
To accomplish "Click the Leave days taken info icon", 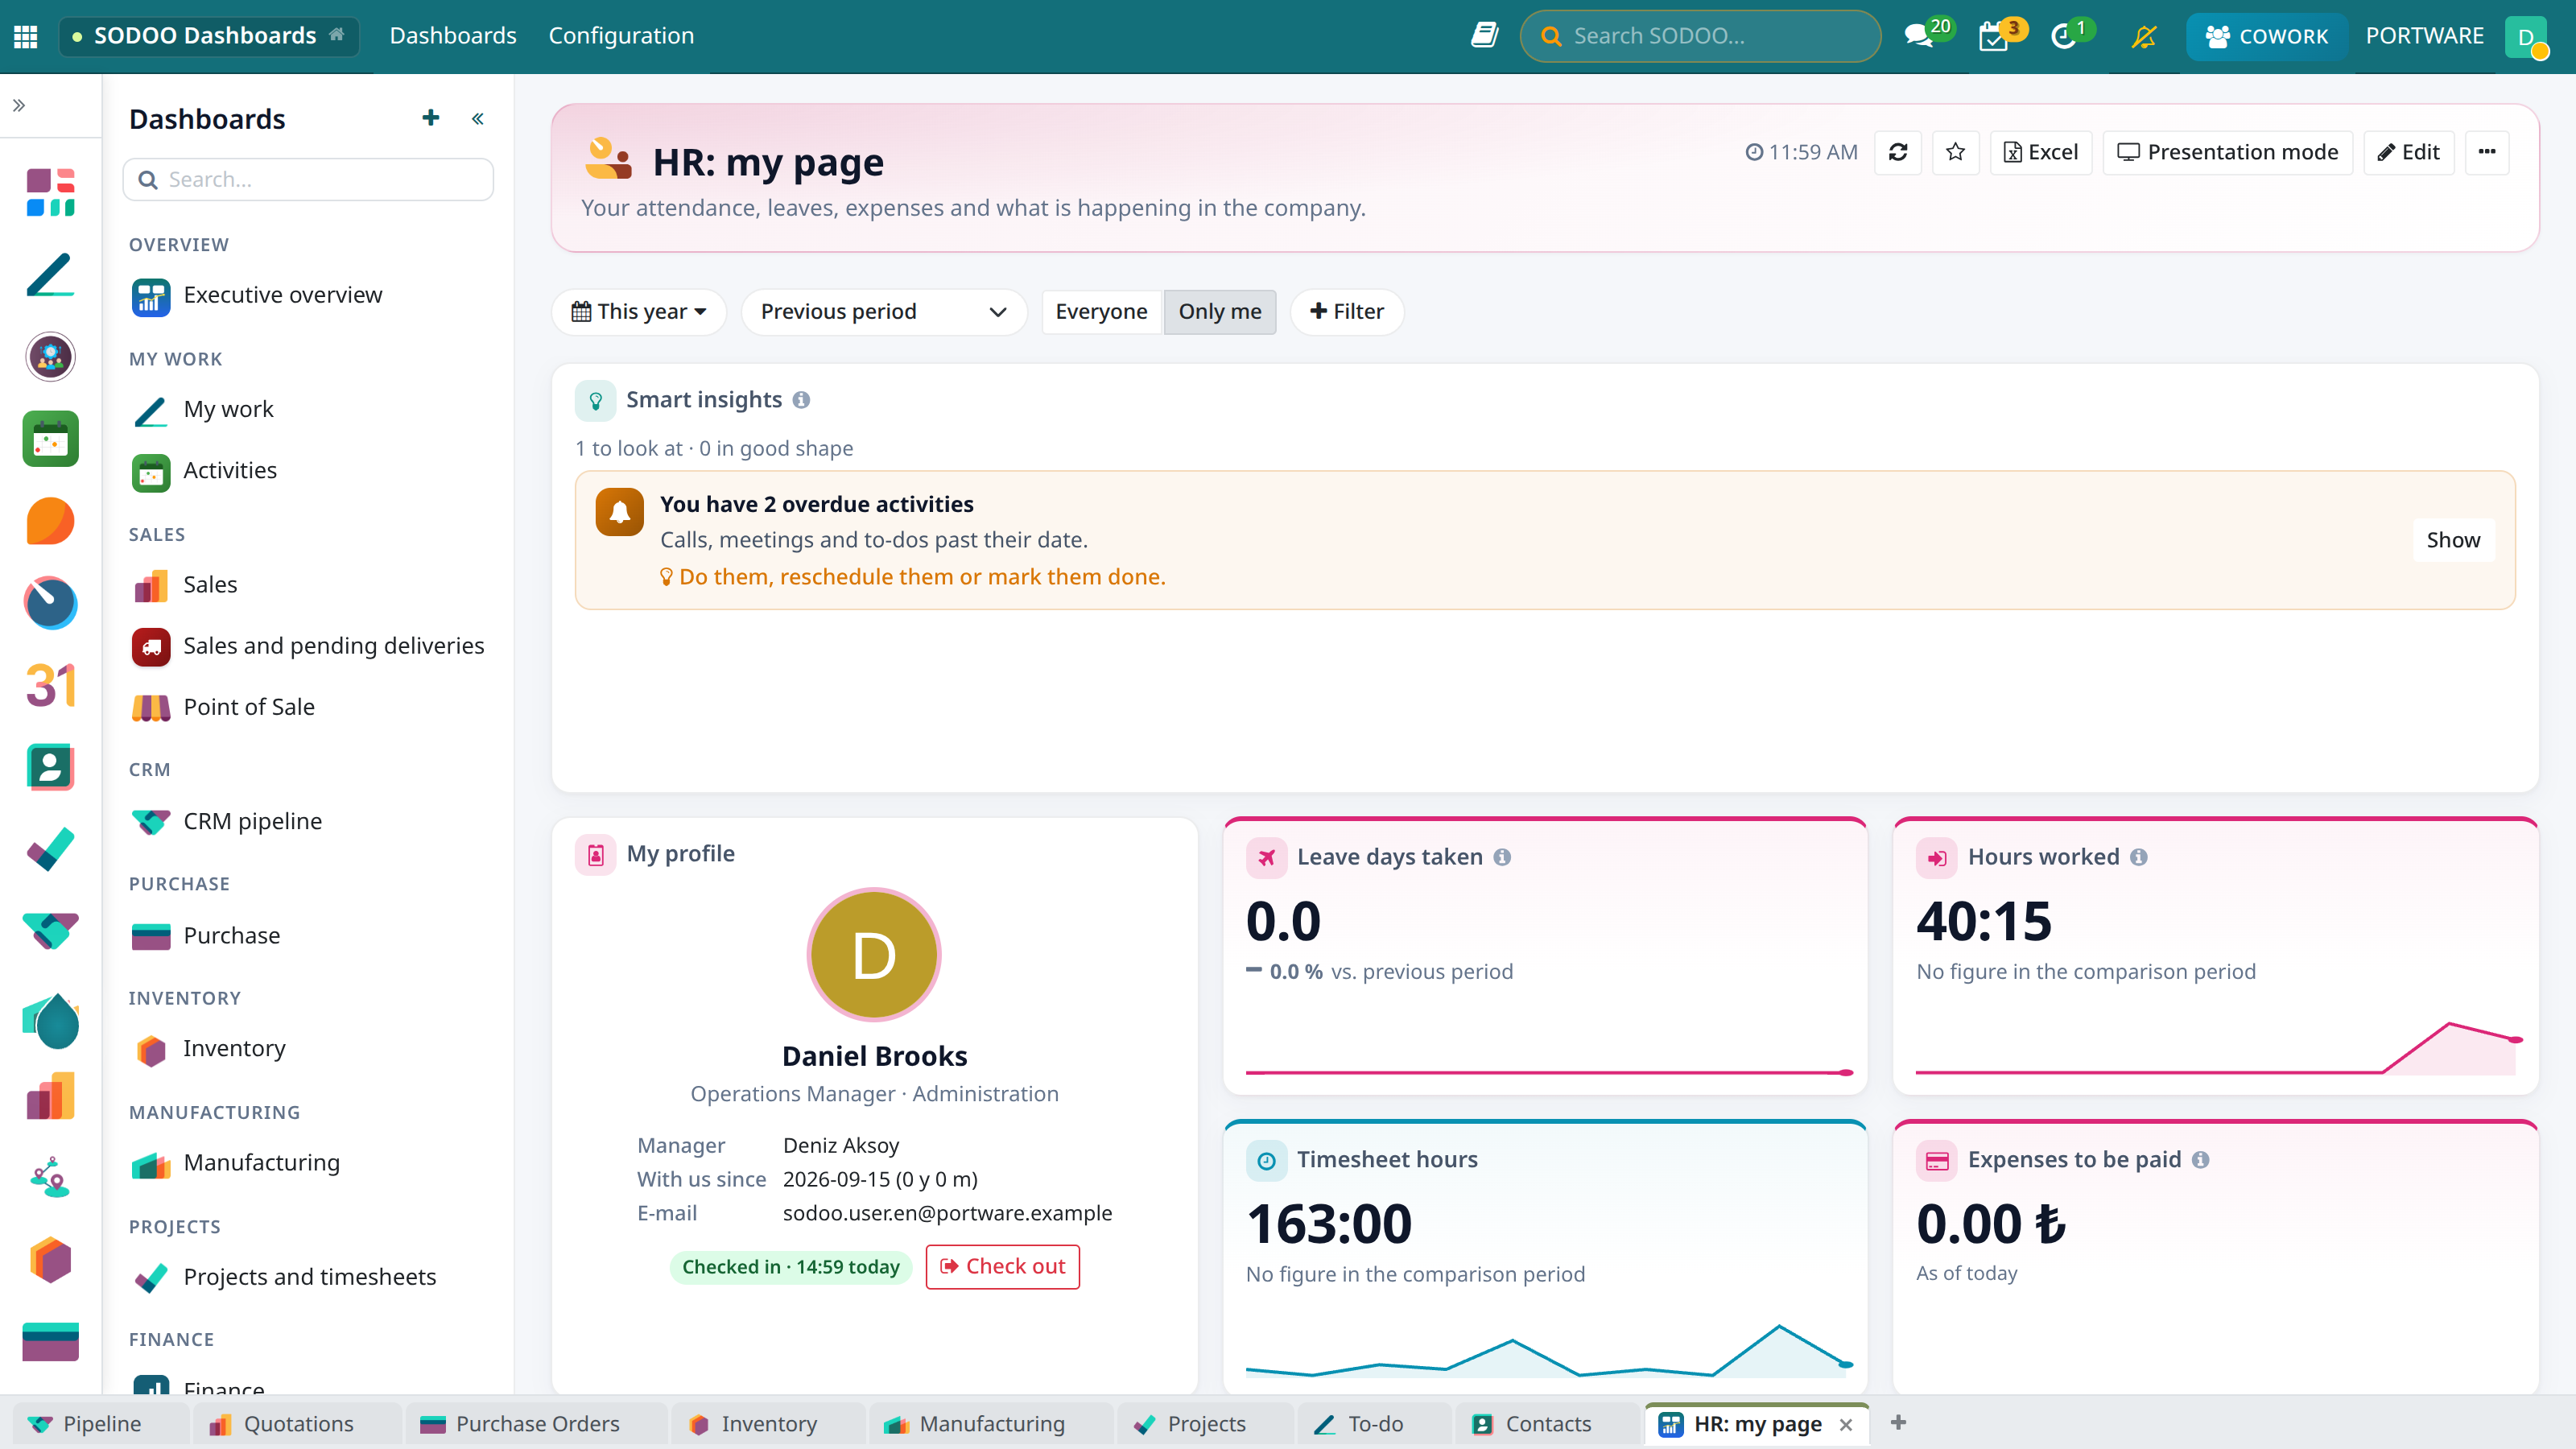I will pos(1502,857).
